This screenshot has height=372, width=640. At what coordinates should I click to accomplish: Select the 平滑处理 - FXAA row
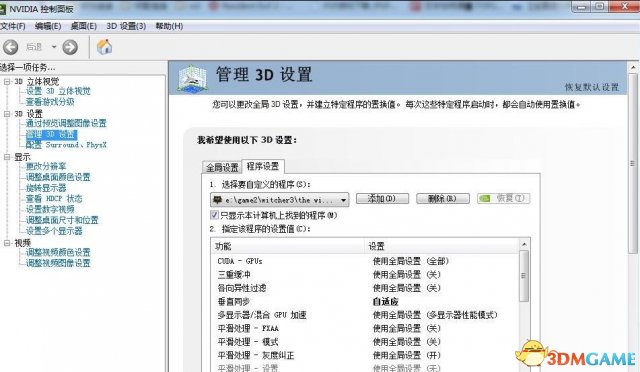[365, 328]
